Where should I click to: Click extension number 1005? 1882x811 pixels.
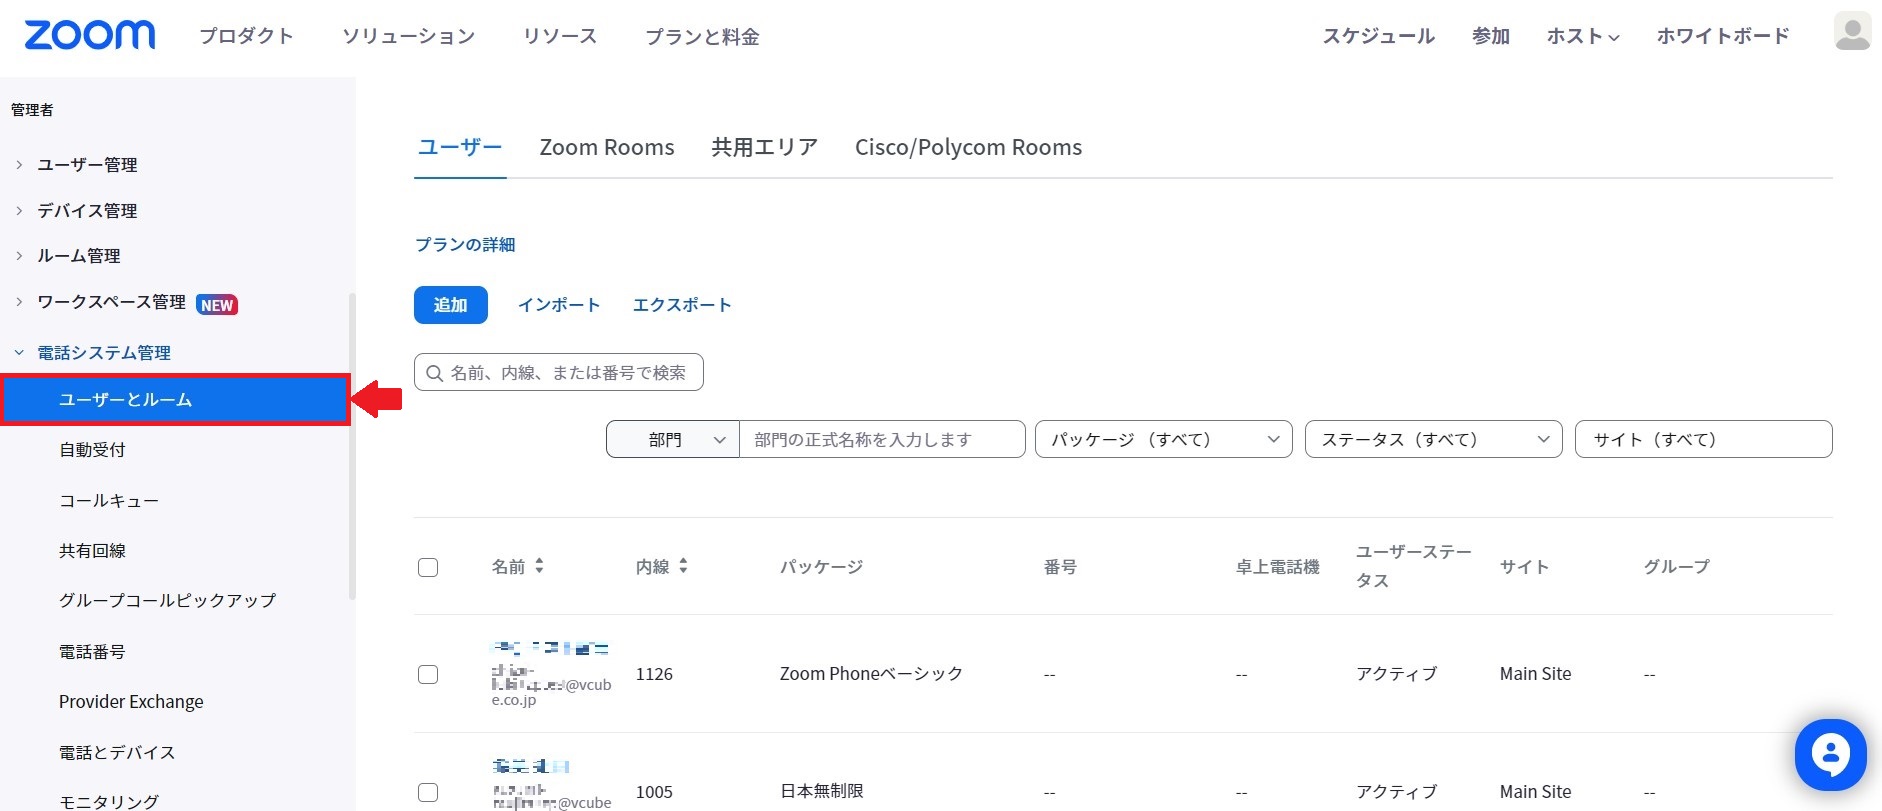point(654,792)
